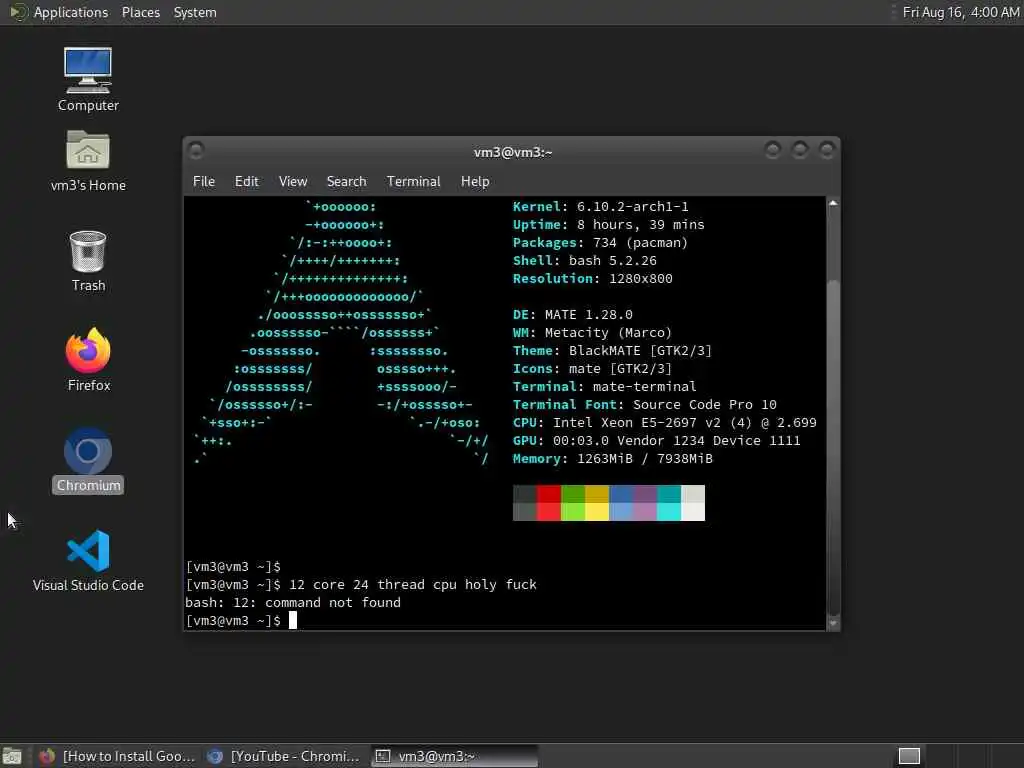
Task: Open the Places menu
Action: click(x=140, y=12)
